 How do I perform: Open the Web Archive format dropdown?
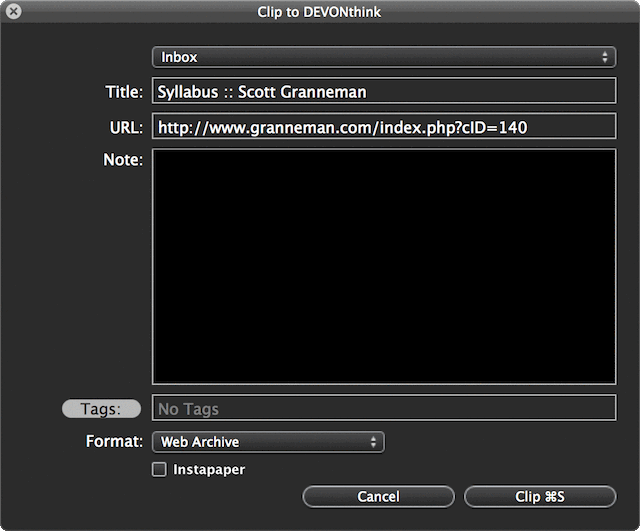[x=268, y=442]
